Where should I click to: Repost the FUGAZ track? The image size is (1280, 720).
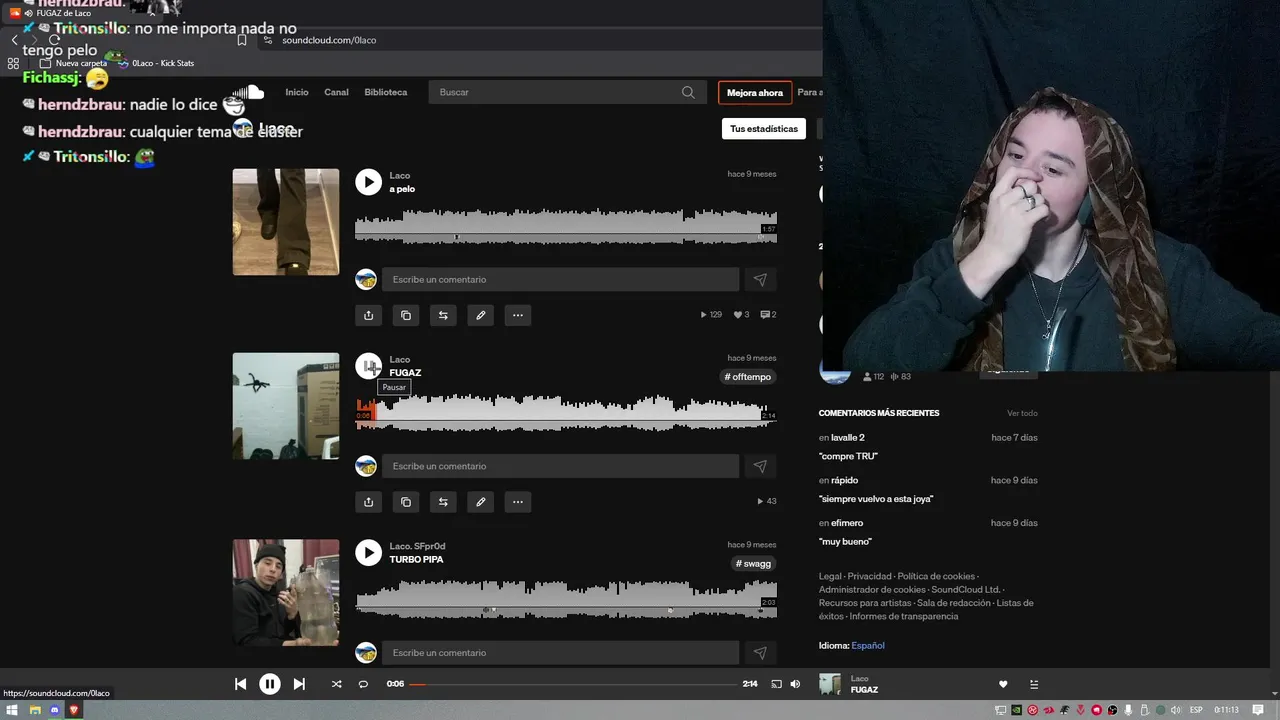coord(443,502)
